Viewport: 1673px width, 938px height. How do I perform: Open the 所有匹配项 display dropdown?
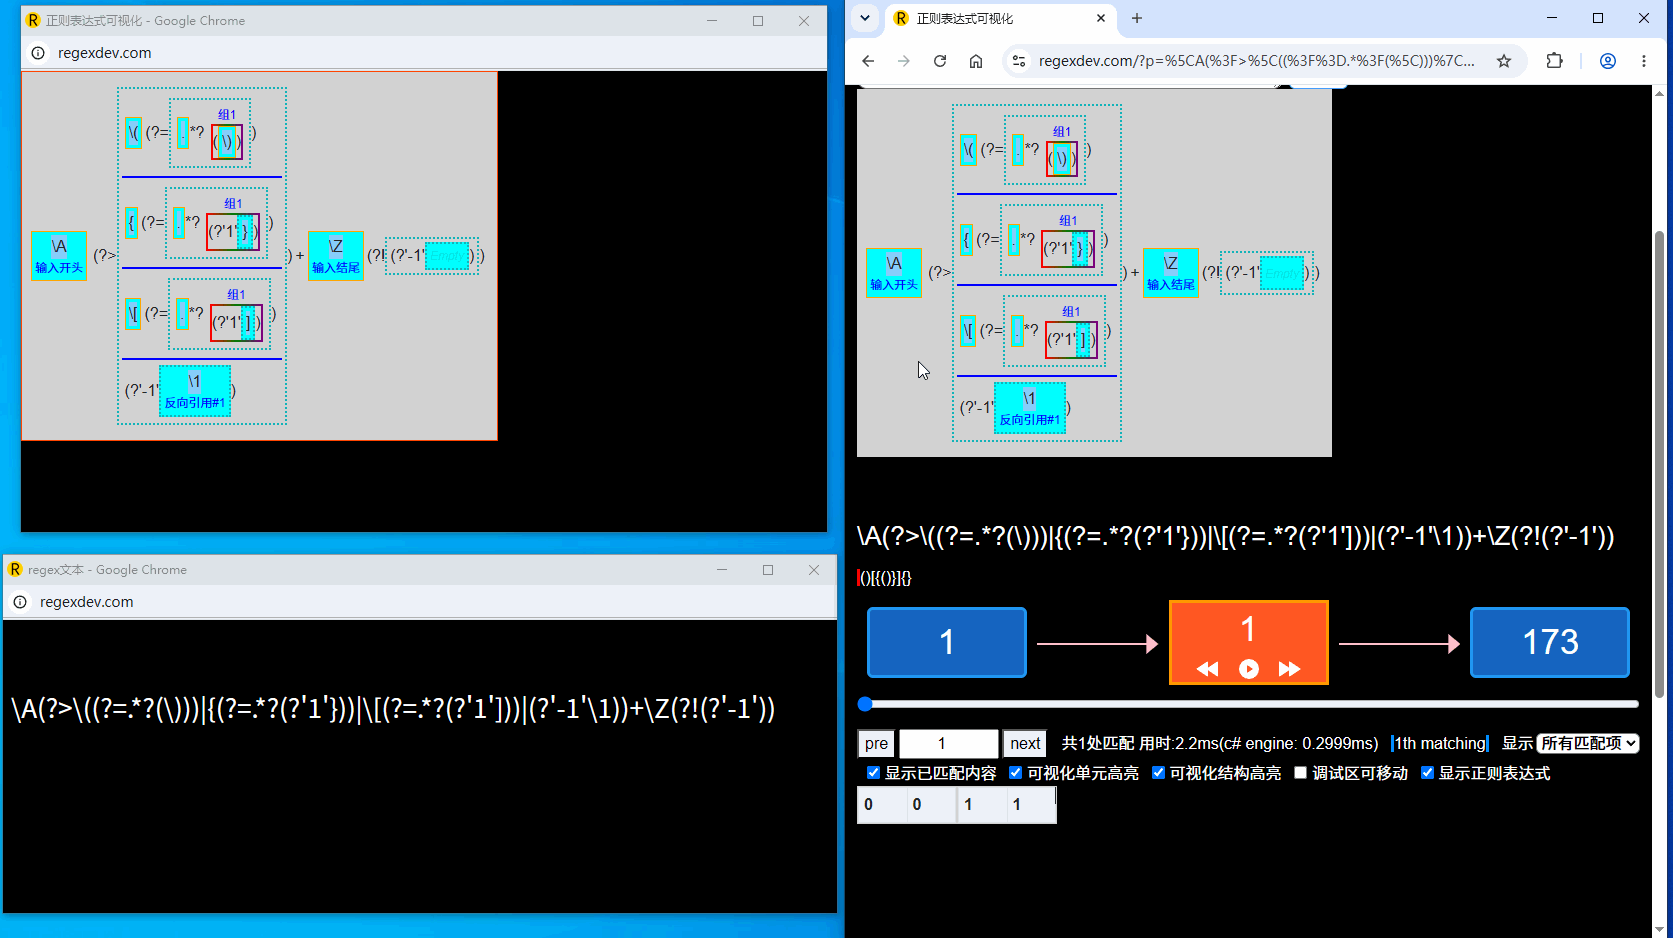click(x=1588, y=743)
